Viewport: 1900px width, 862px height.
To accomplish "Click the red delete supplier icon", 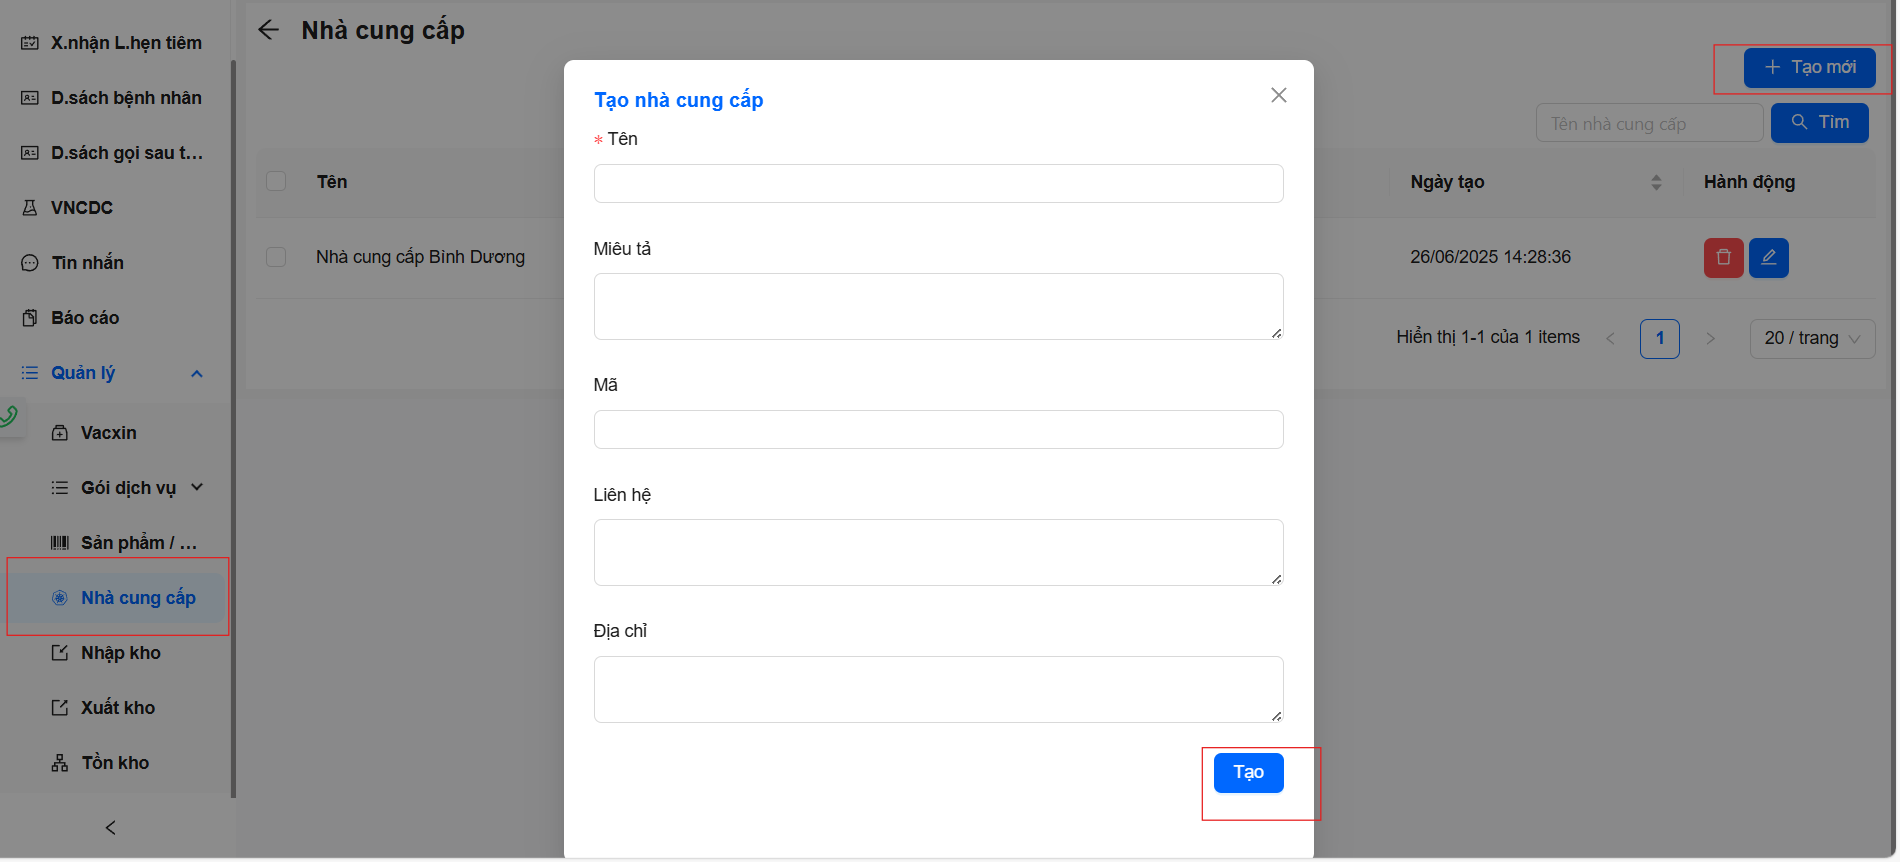I will click(x=1723, y=258).
